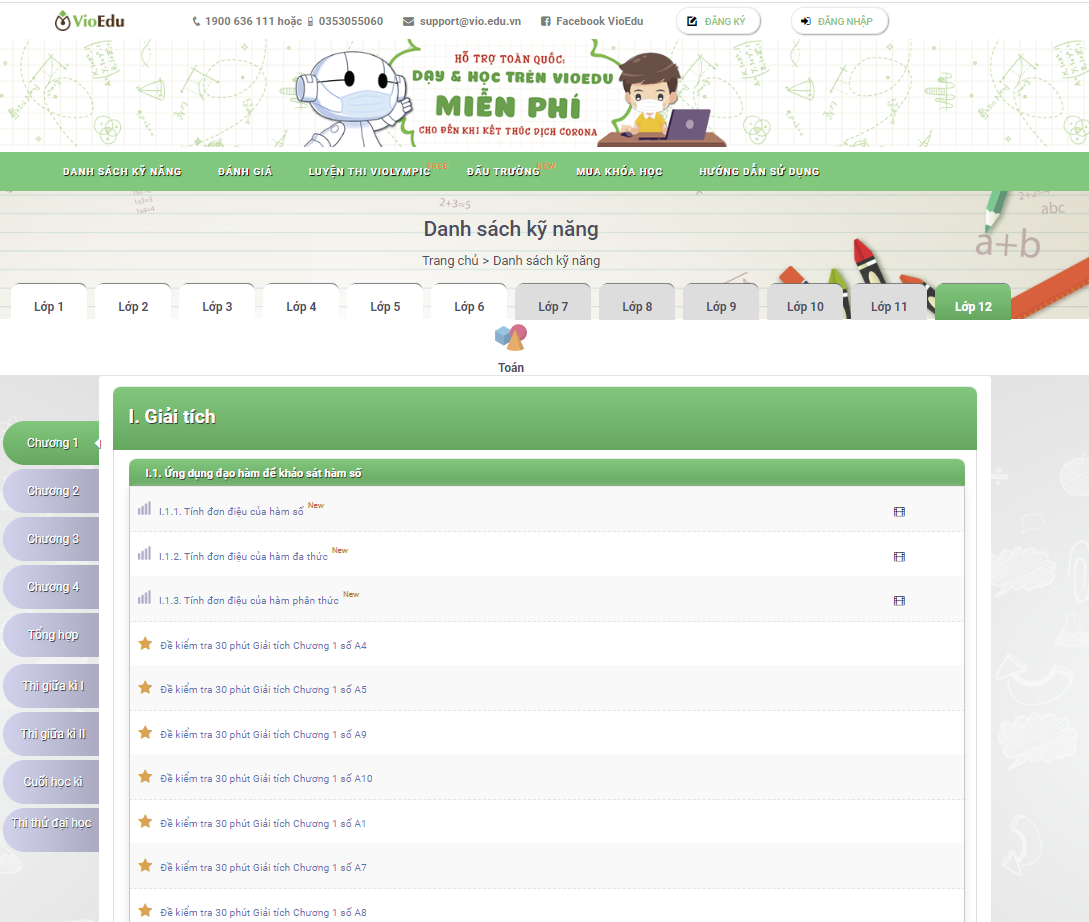Switch to the Lớp 6 tab
Image resolution: width=1089 pixels, height=922 pixels.
(469, 306)
